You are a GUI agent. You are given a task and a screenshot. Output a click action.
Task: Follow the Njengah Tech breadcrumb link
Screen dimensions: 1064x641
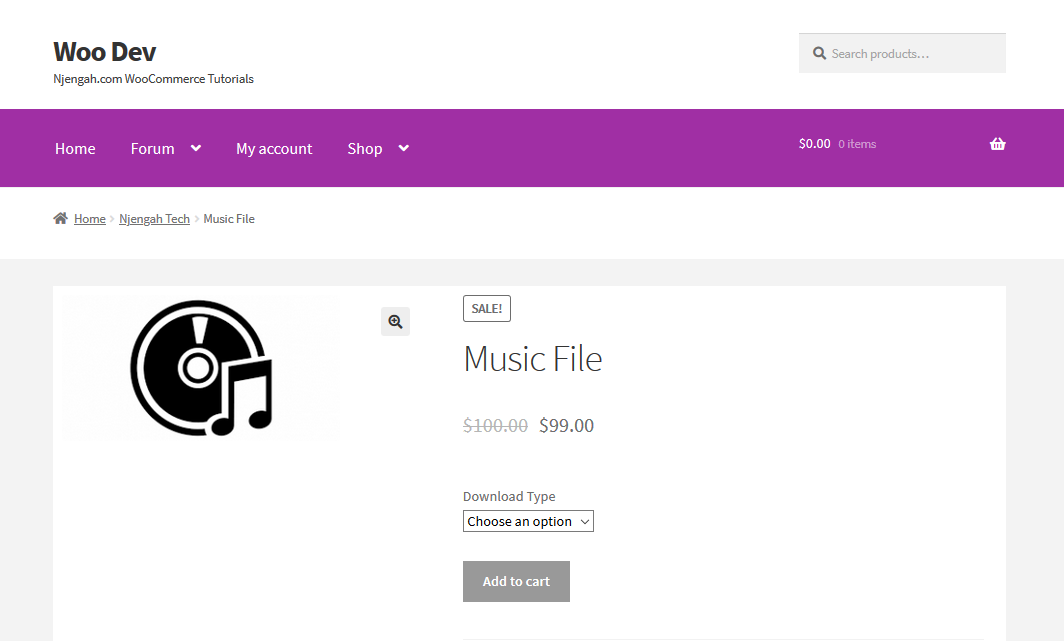tap(154, 218)
